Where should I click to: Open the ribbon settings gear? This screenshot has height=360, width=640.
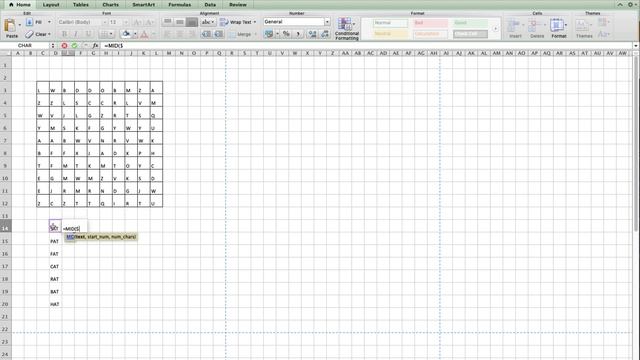point(630,4)
